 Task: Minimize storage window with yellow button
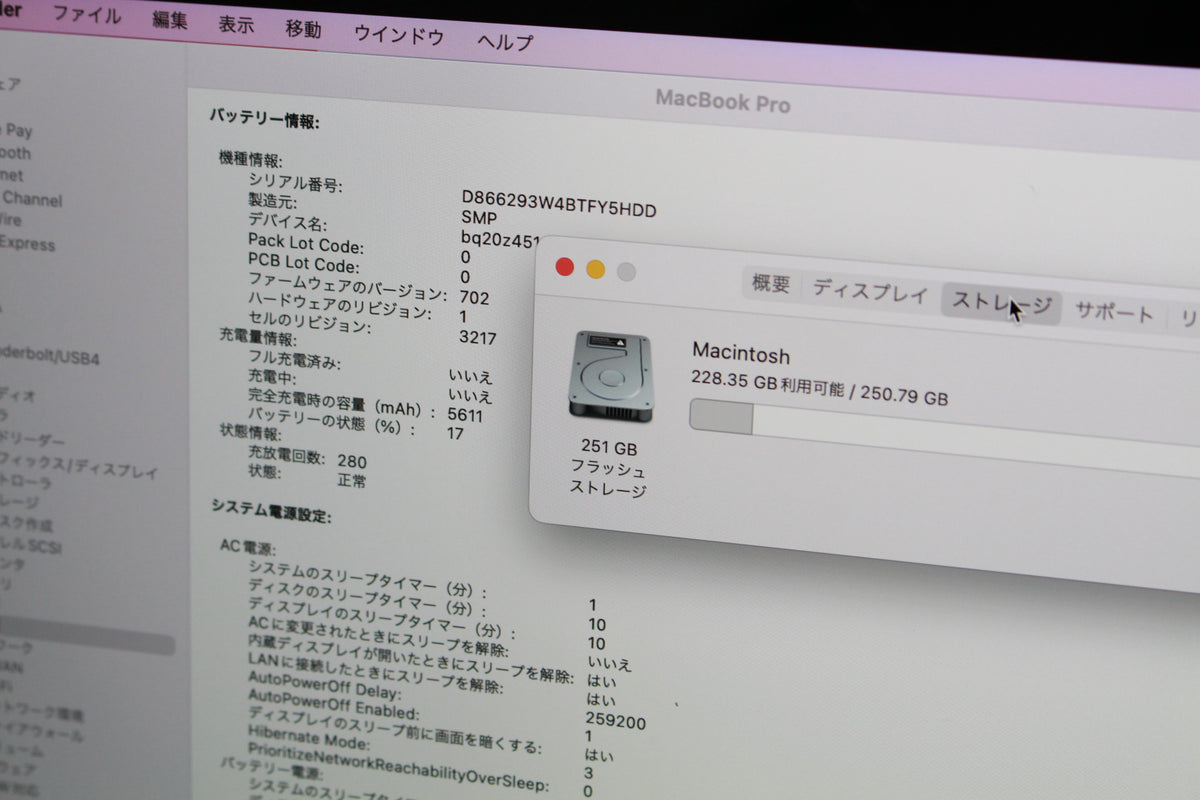[x=595, y=269]
